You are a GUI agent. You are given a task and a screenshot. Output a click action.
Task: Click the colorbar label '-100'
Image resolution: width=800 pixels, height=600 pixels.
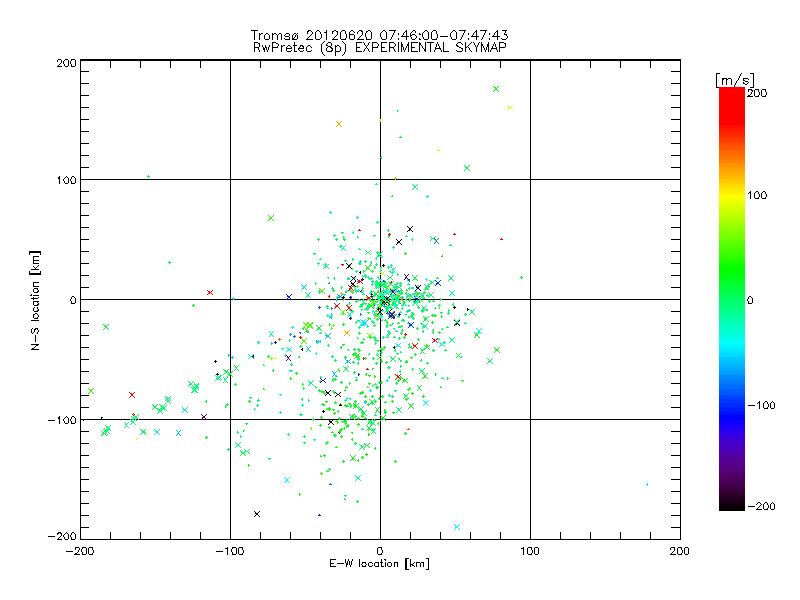[x=761, y=405]
